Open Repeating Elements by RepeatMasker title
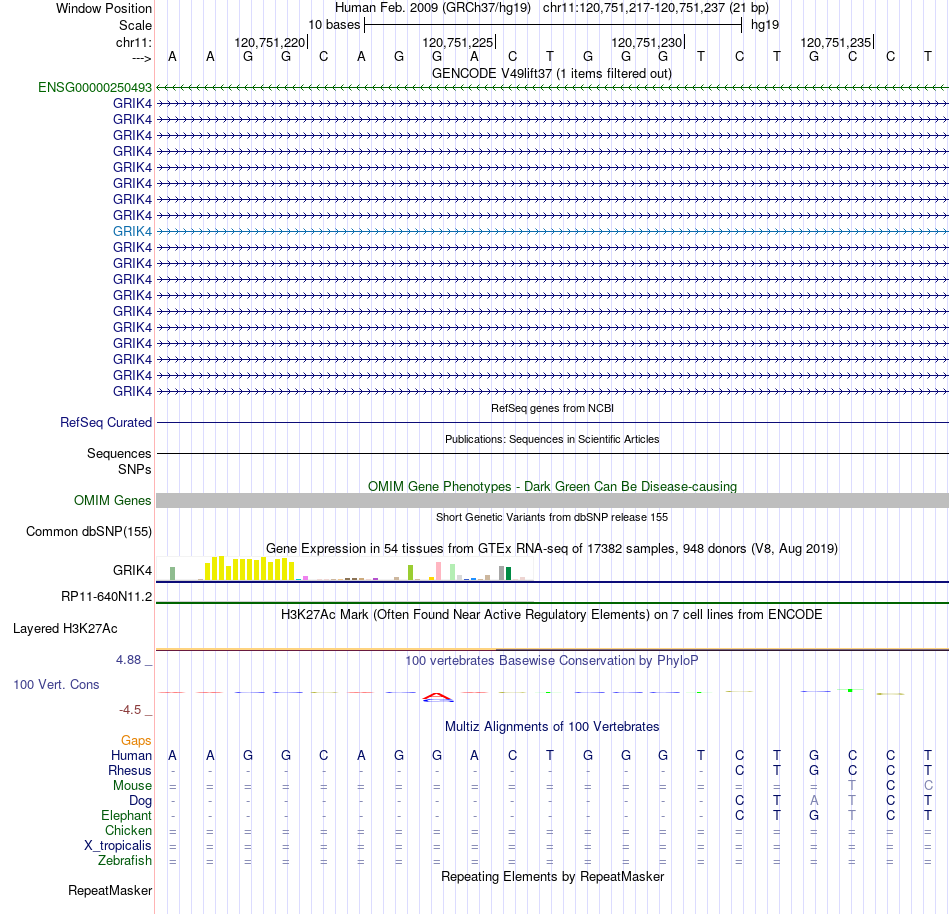This screenshot has height=914, width=950. tap(553, 876)
